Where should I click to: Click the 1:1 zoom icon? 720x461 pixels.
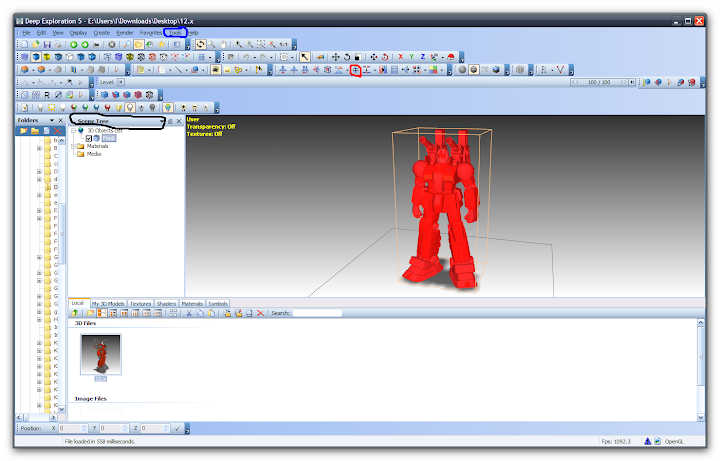283,45
